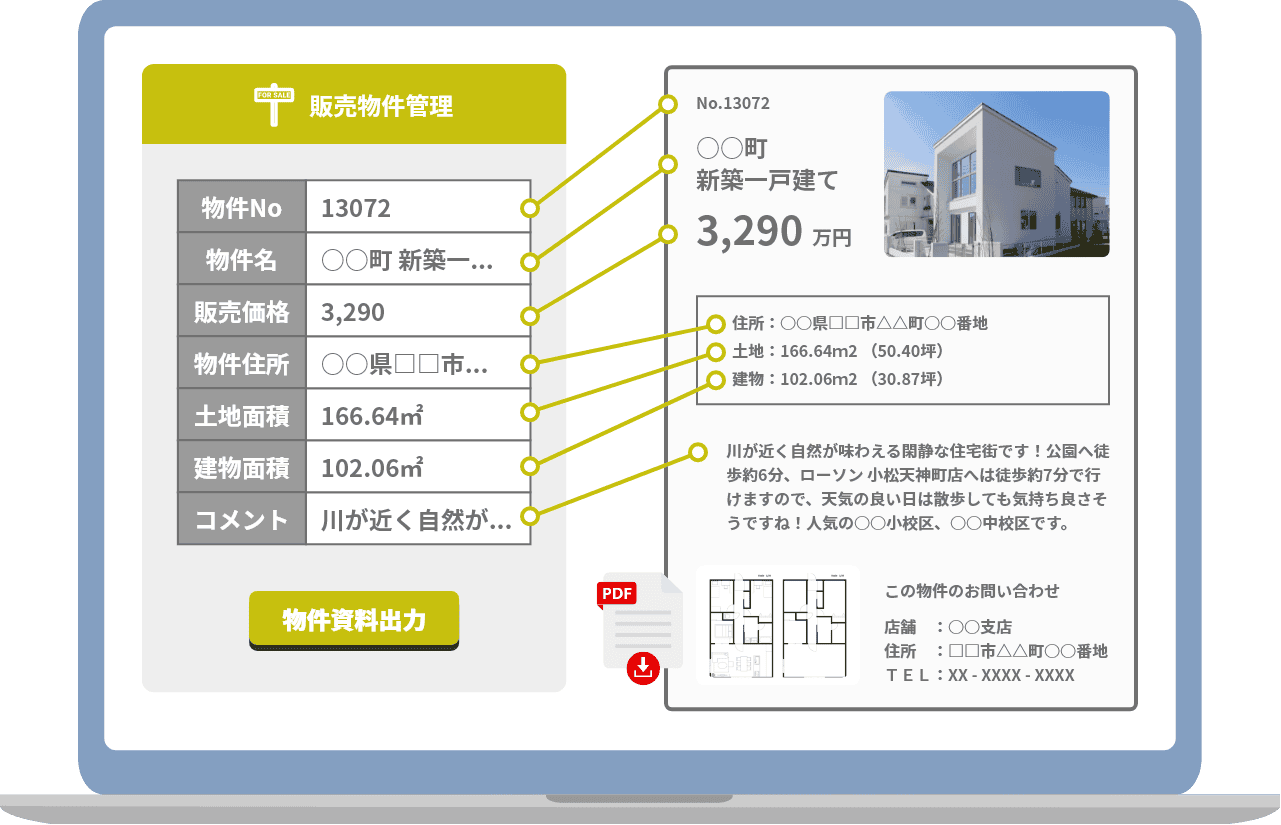The width and height of the screenshot is (1281, 825).
Task: Select the 建物面積 field showing 102.06㎡
Action: 415,468
